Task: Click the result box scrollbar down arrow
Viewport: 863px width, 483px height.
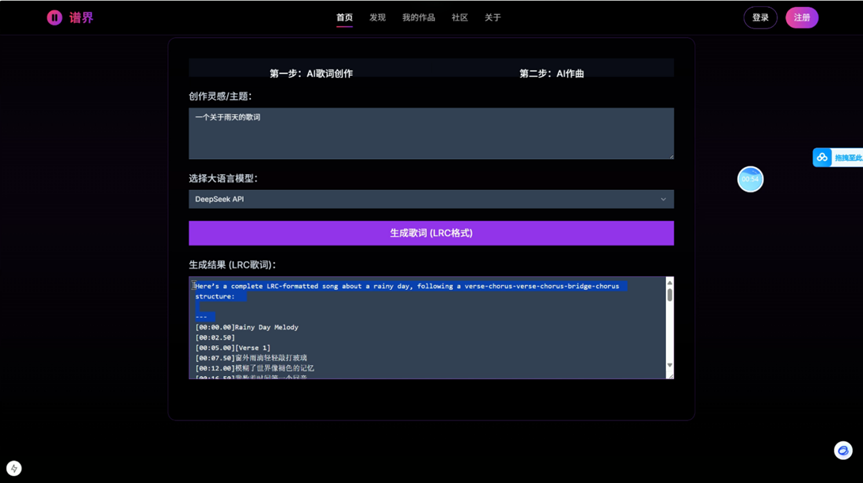Action: coord(670,365)
